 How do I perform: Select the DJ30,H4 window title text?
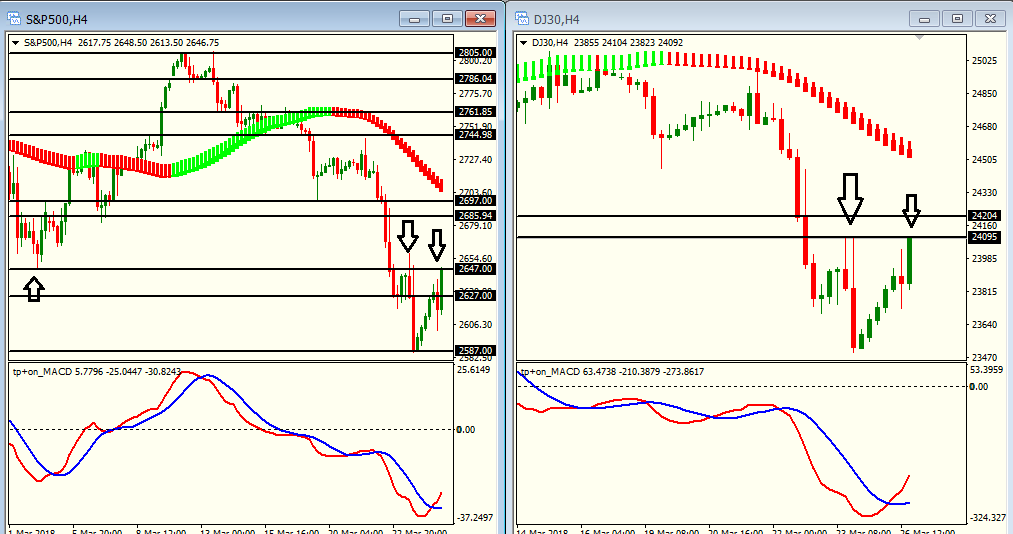click(556, 19)
